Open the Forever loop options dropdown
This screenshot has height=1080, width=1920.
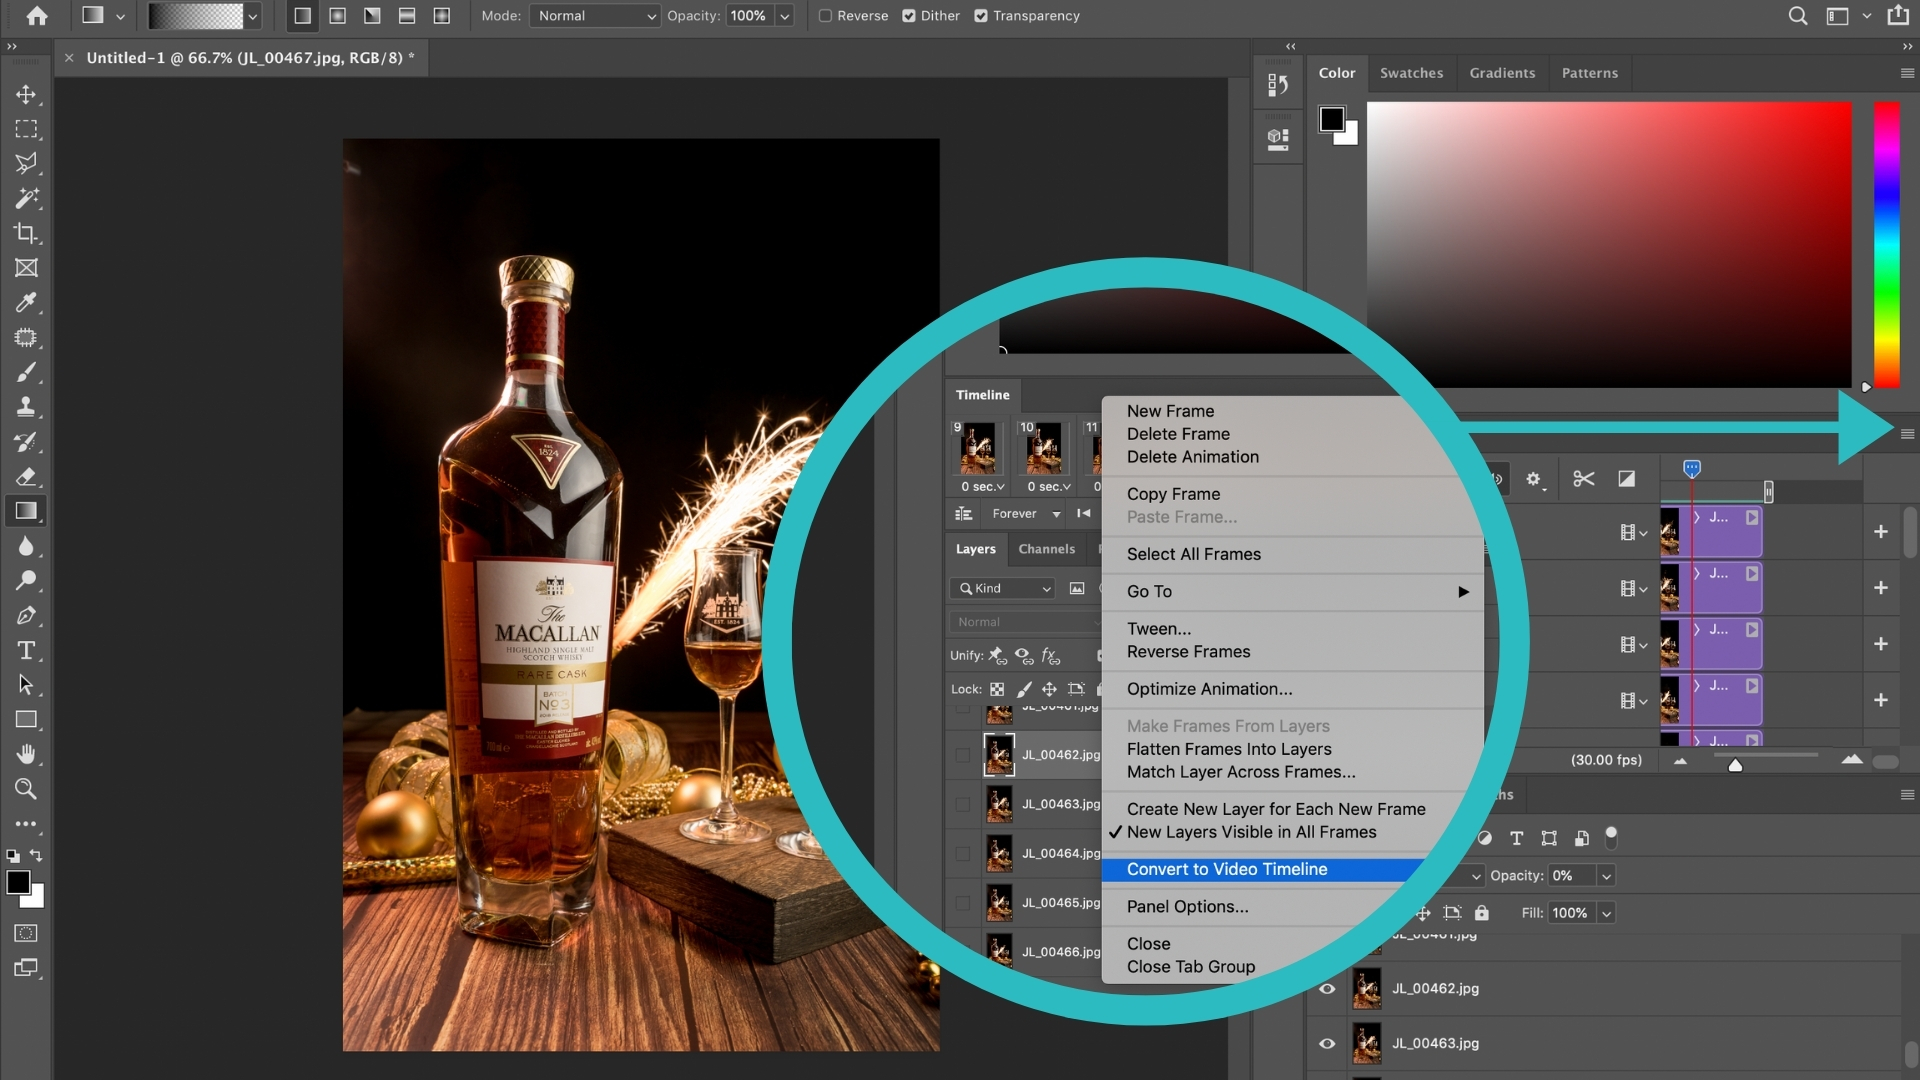click(x=1026, y=514)
